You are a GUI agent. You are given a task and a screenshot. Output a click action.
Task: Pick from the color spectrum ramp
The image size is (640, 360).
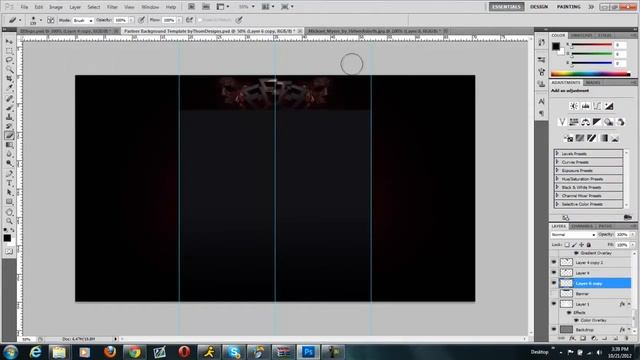point(590,74)
